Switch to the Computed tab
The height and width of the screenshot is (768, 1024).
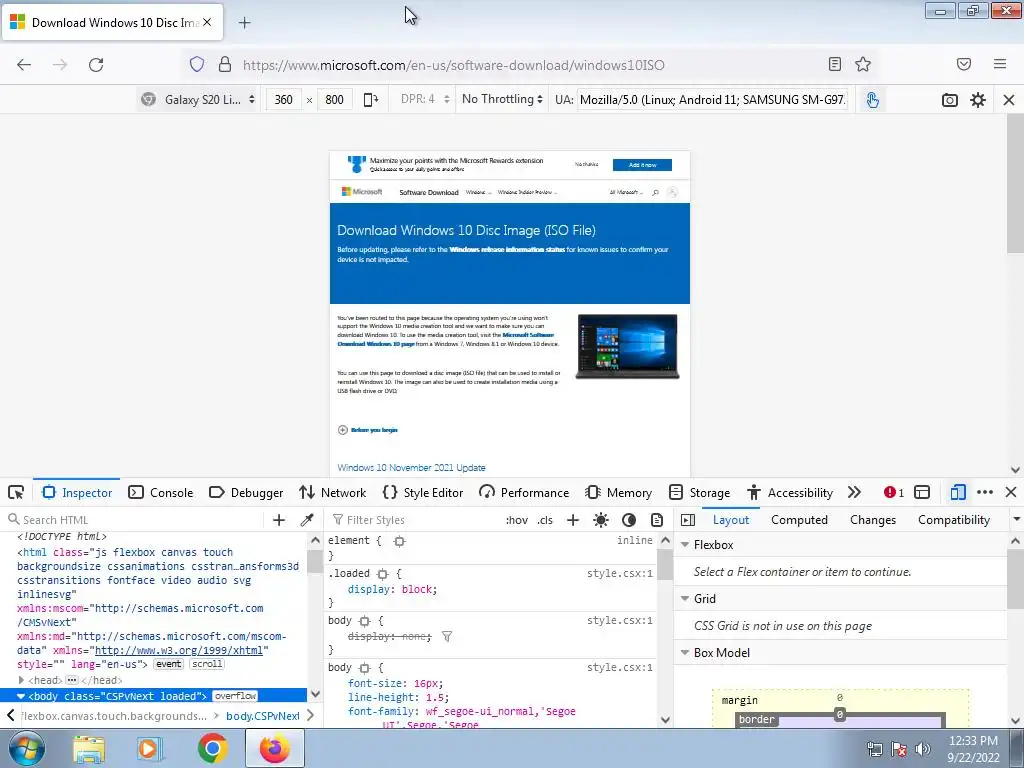799,520
